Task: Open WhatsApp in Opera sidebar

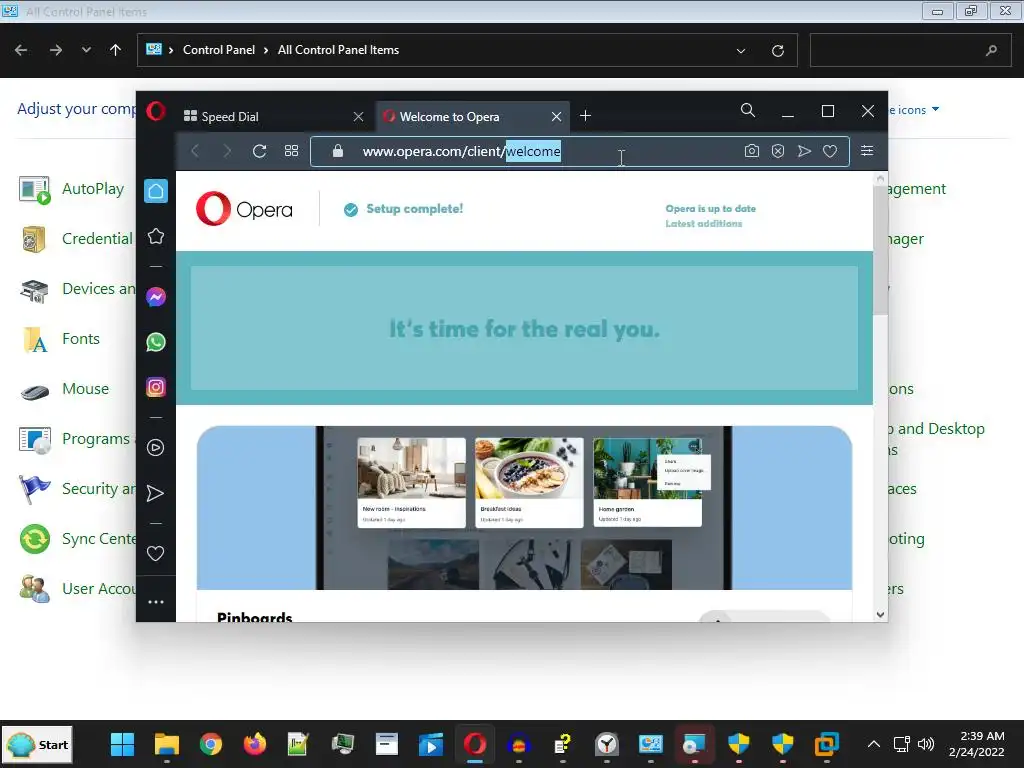Action: pos(155,342)
